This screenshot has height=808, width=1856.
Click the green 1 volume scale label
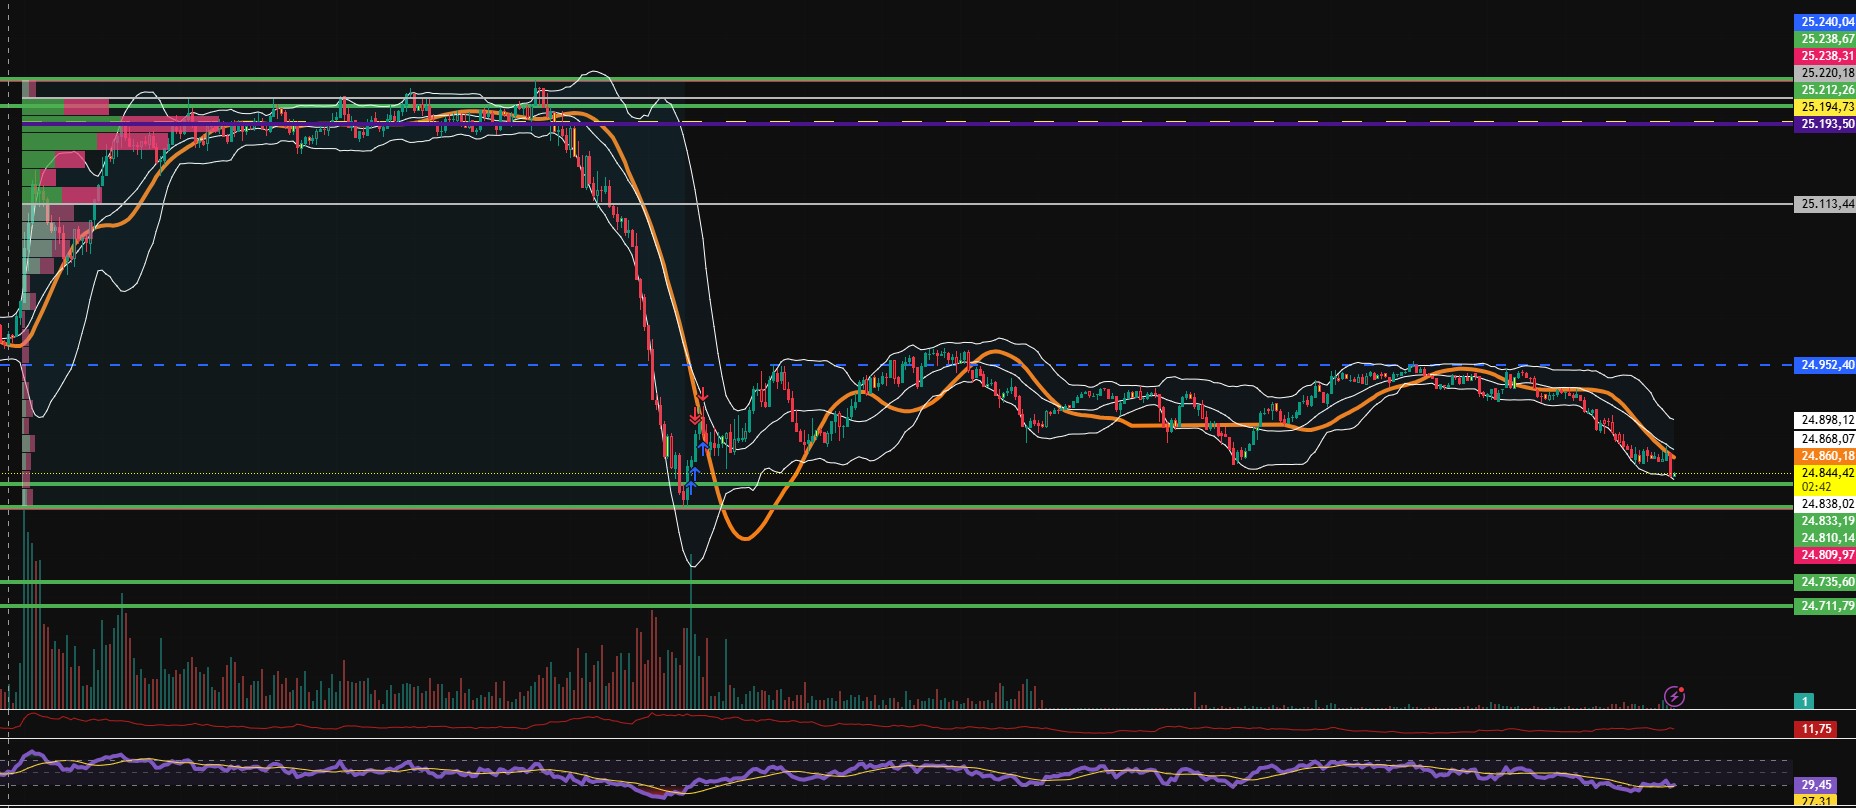[x=1804, y=702]
